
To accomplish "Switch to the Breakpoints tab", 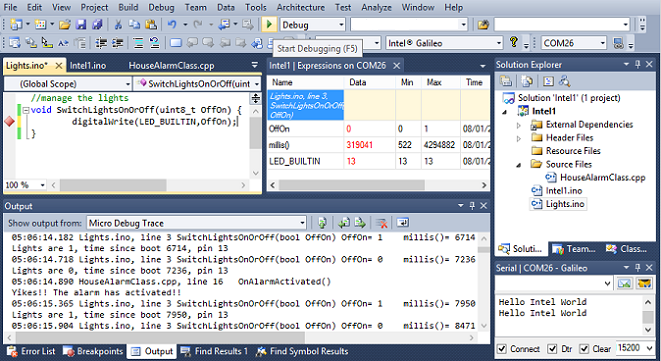I will tap(93, 351).
